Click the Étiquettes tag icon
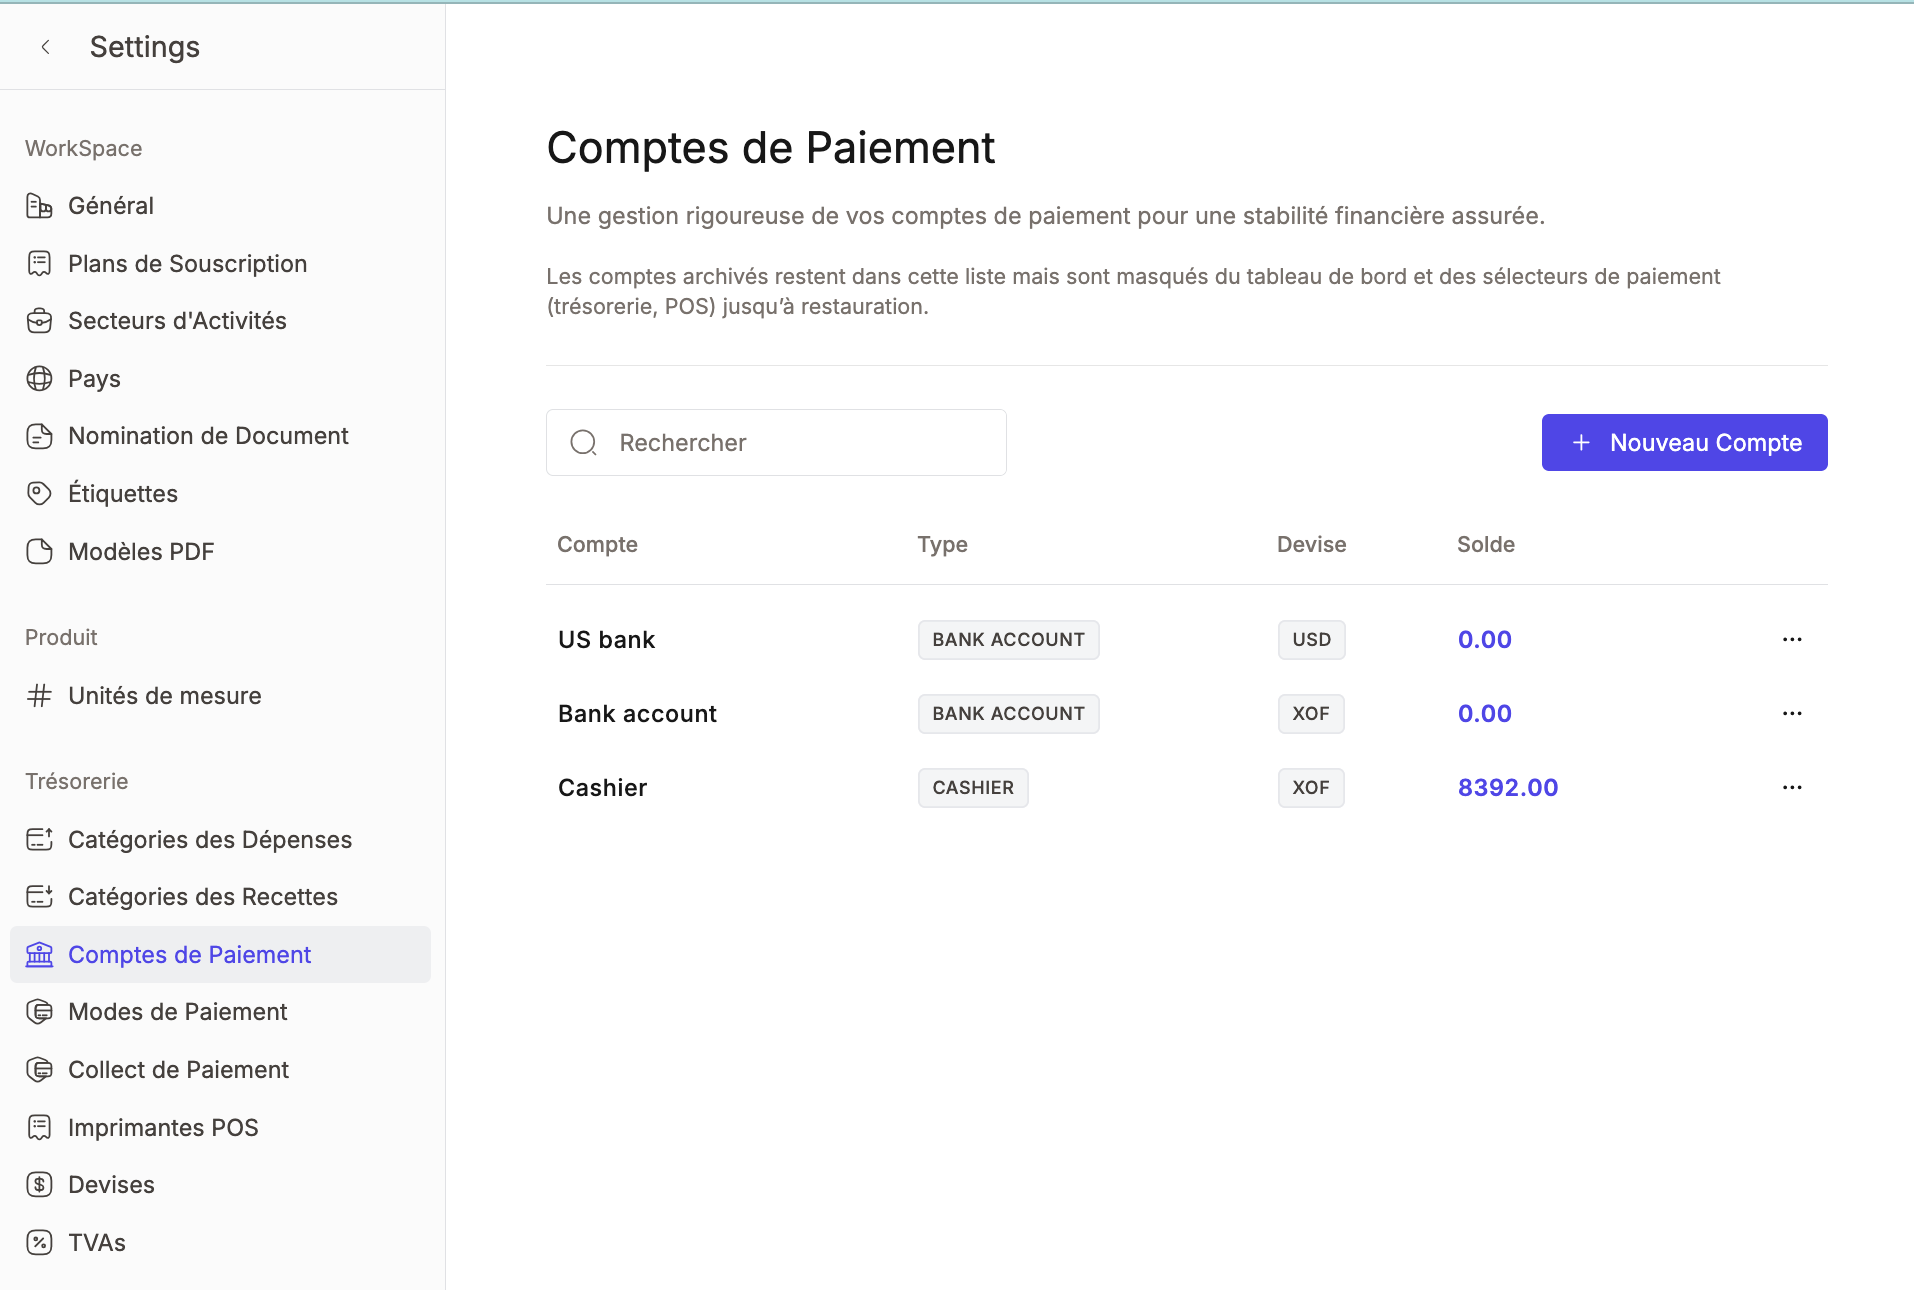The height and width of the screenshot is (1290, 1914). pos(39,494)
